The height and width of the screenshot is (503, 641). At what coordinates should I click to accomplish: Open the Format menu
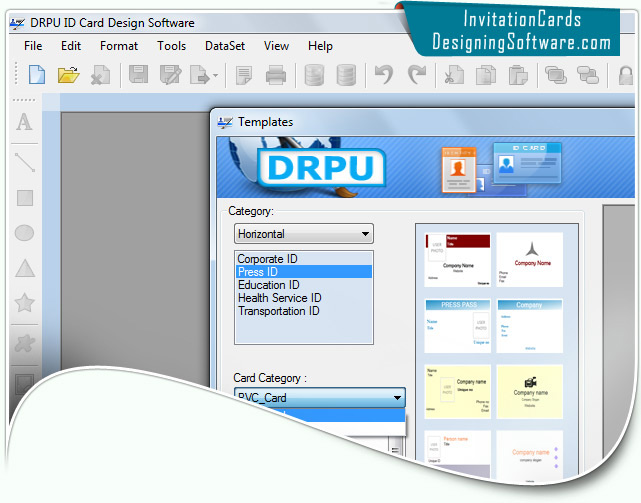(119, 46)
